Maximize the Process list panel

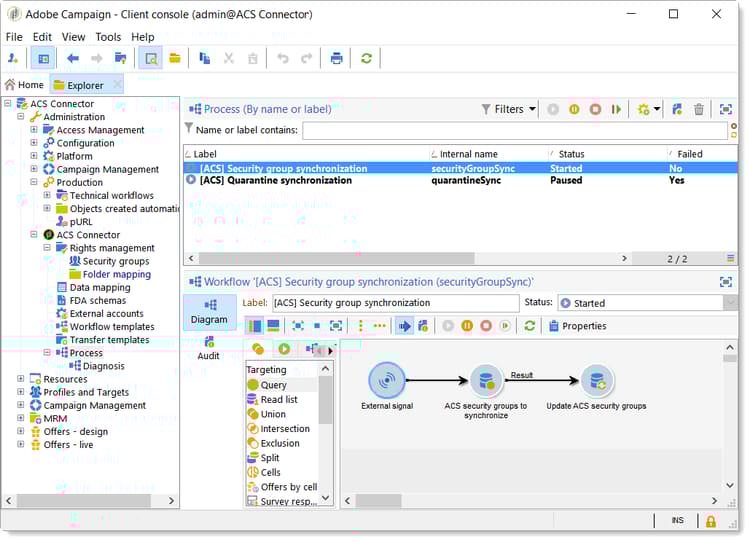click(726, 110)
